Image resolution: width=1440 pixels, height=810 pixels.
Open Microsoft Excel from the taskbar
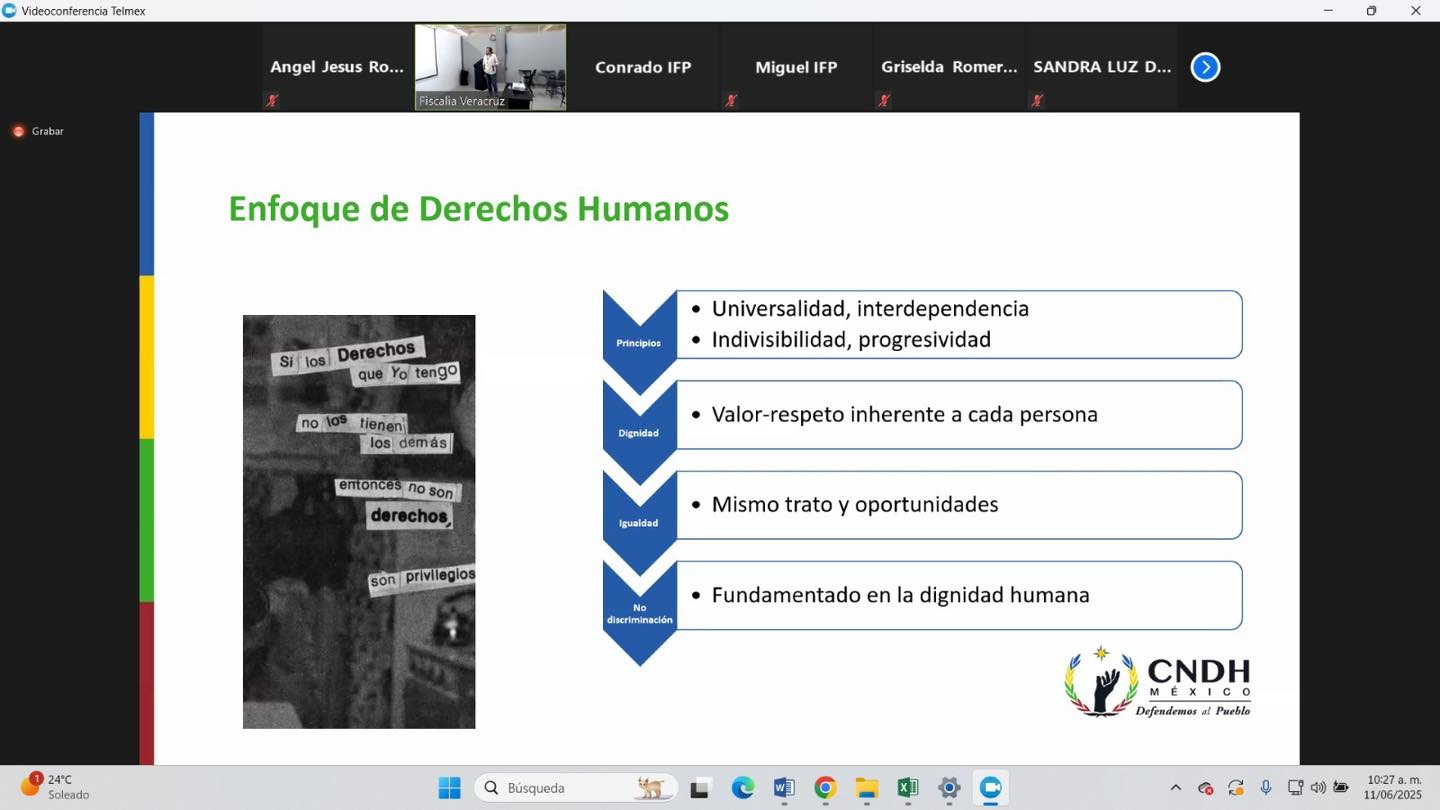click(908, 788)
